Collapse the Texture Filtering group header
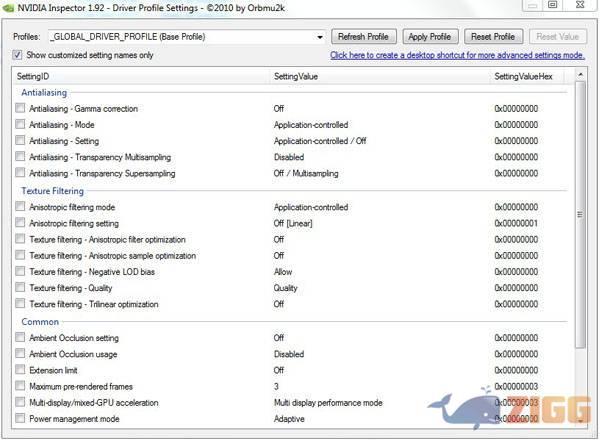This screenshot has width=600, height=440. click(x=52, y=190)
